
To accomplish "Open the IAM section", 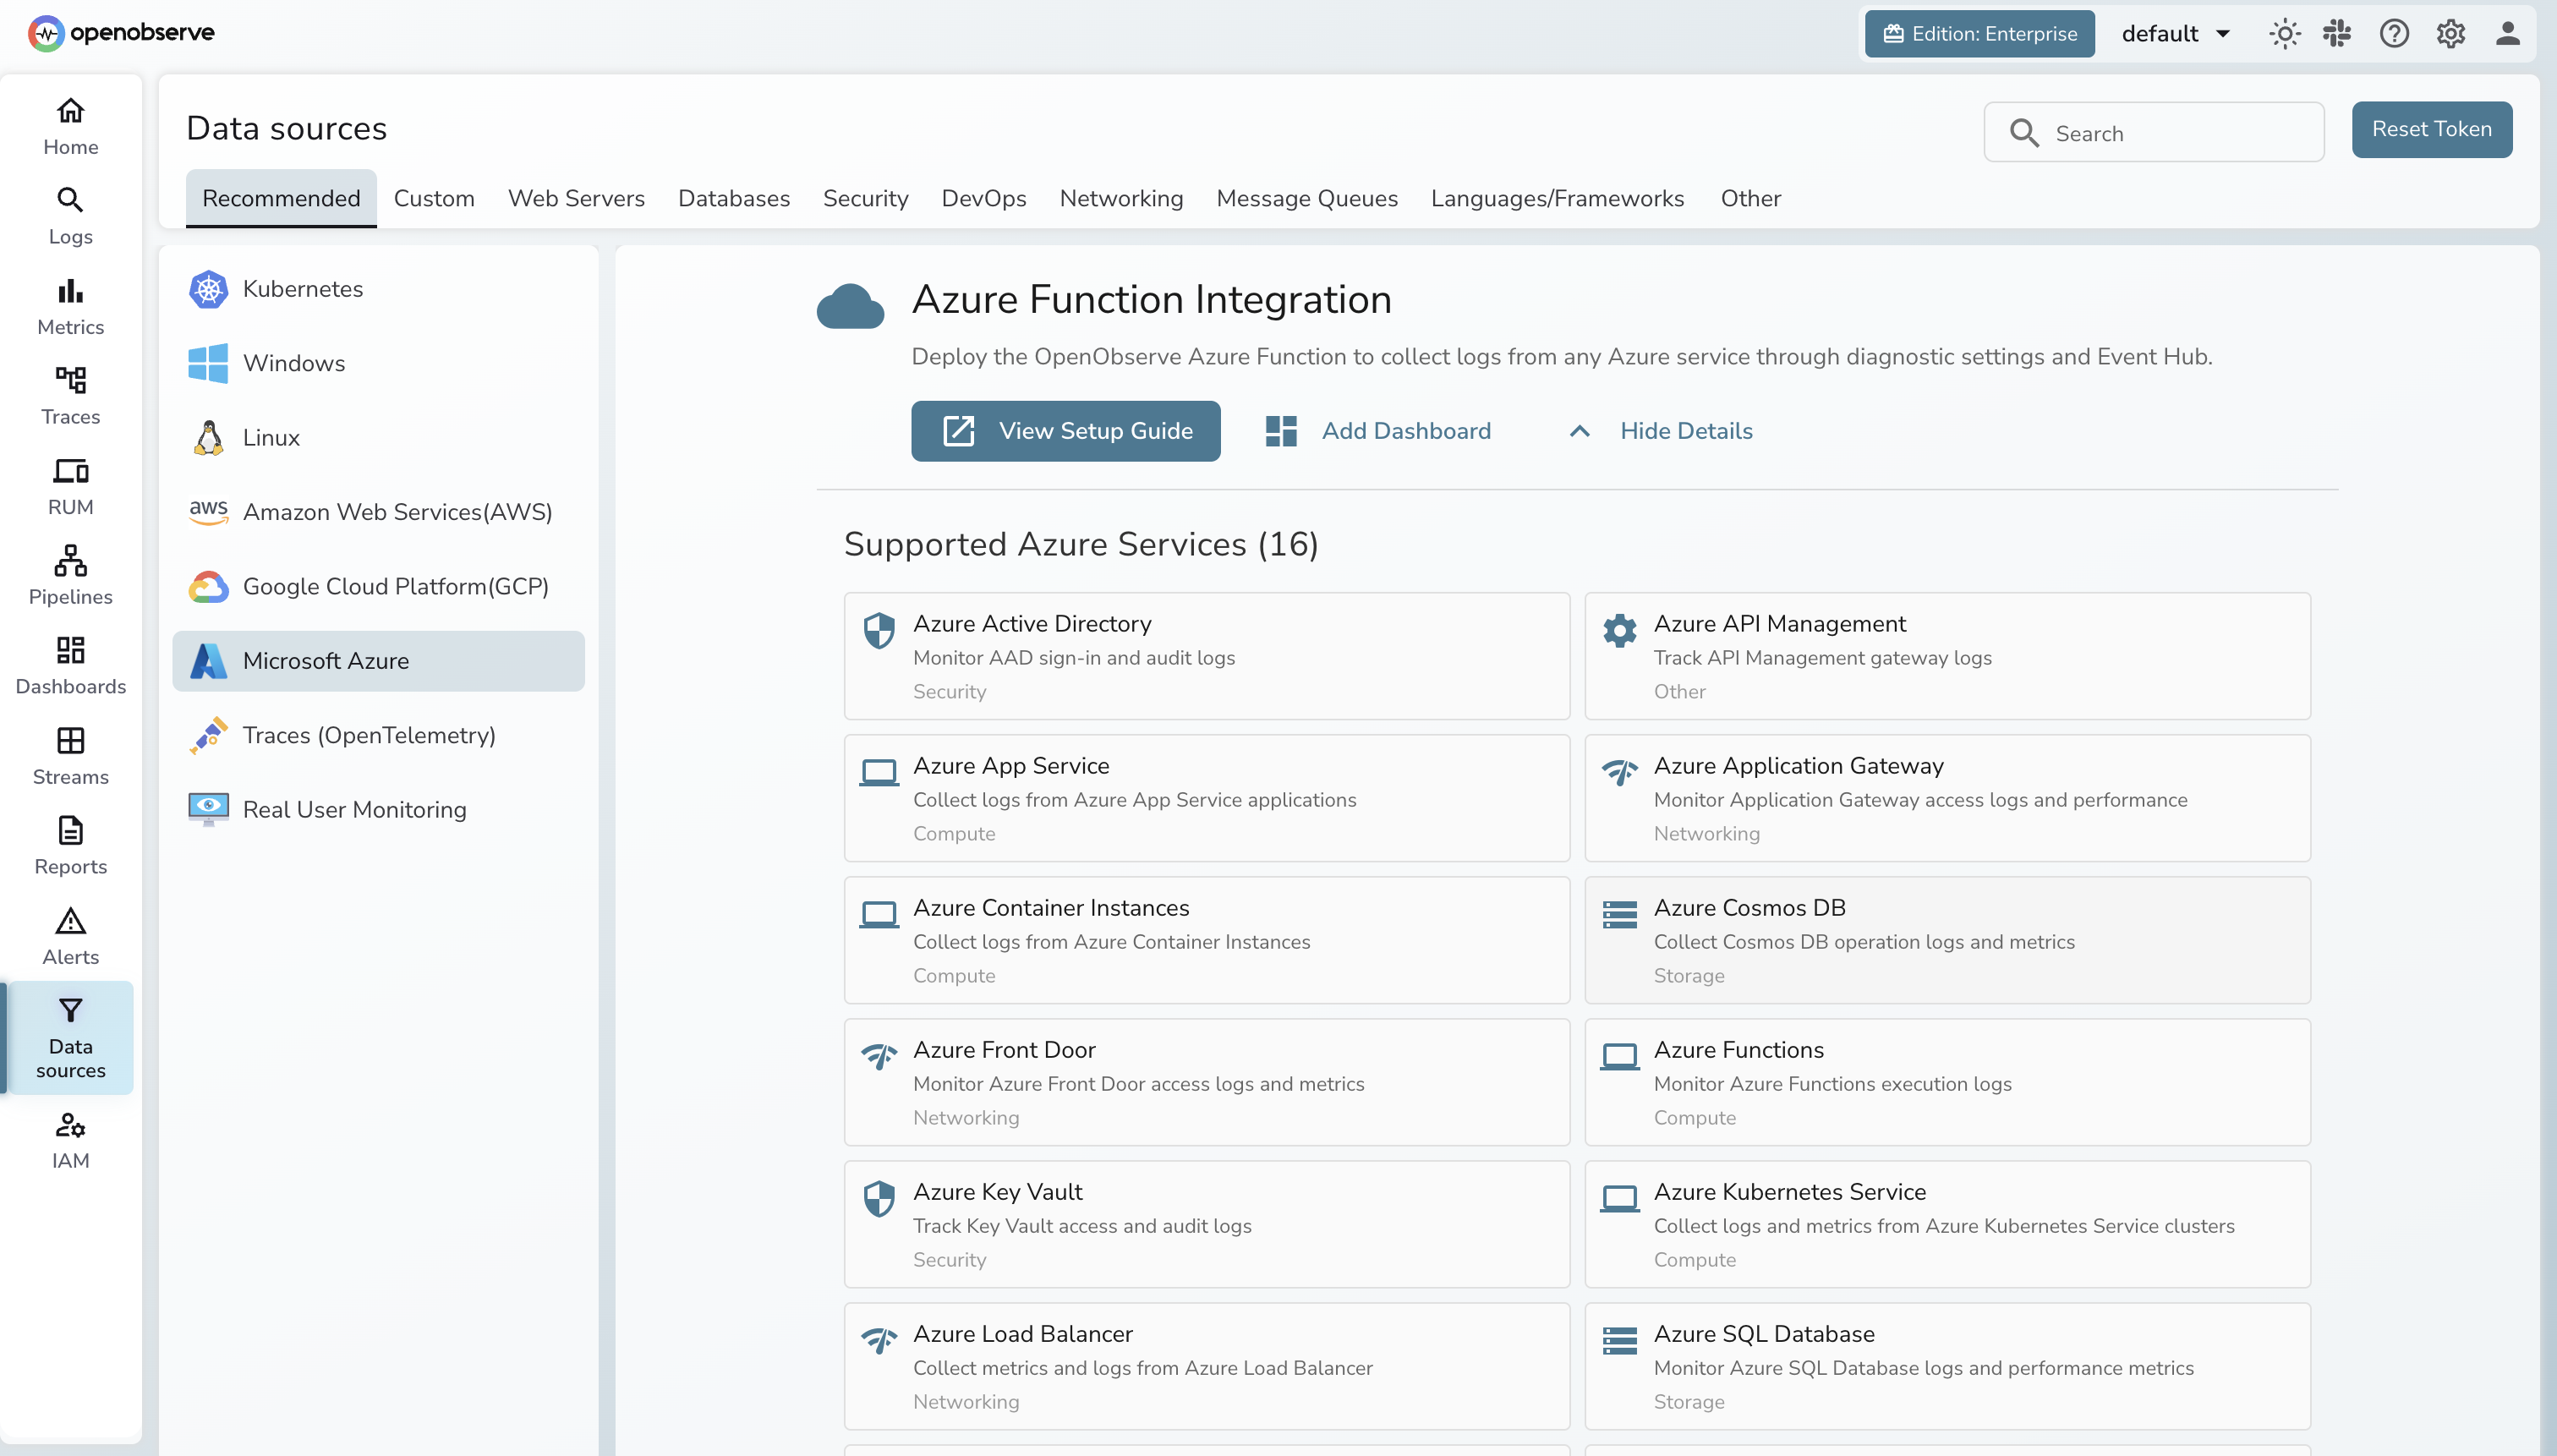I will (x=69, y=1140).
